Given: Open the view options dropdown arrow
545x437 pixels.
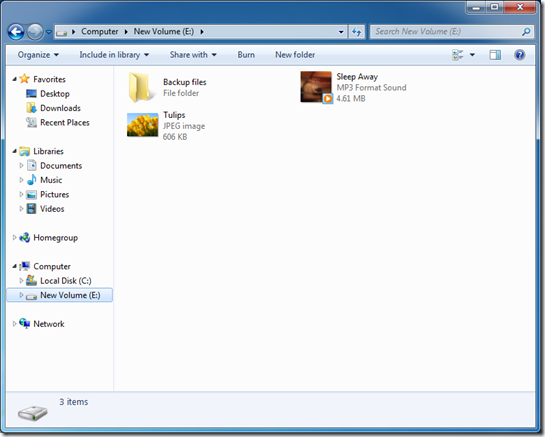Looking at the screenshot, I should pyautogui.click(x=472, y=55).
